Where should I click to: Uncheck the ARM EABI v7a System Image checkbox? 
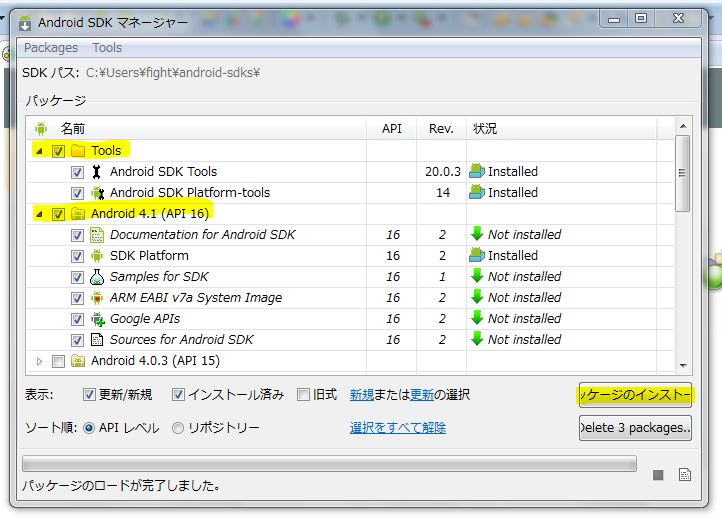77,298
